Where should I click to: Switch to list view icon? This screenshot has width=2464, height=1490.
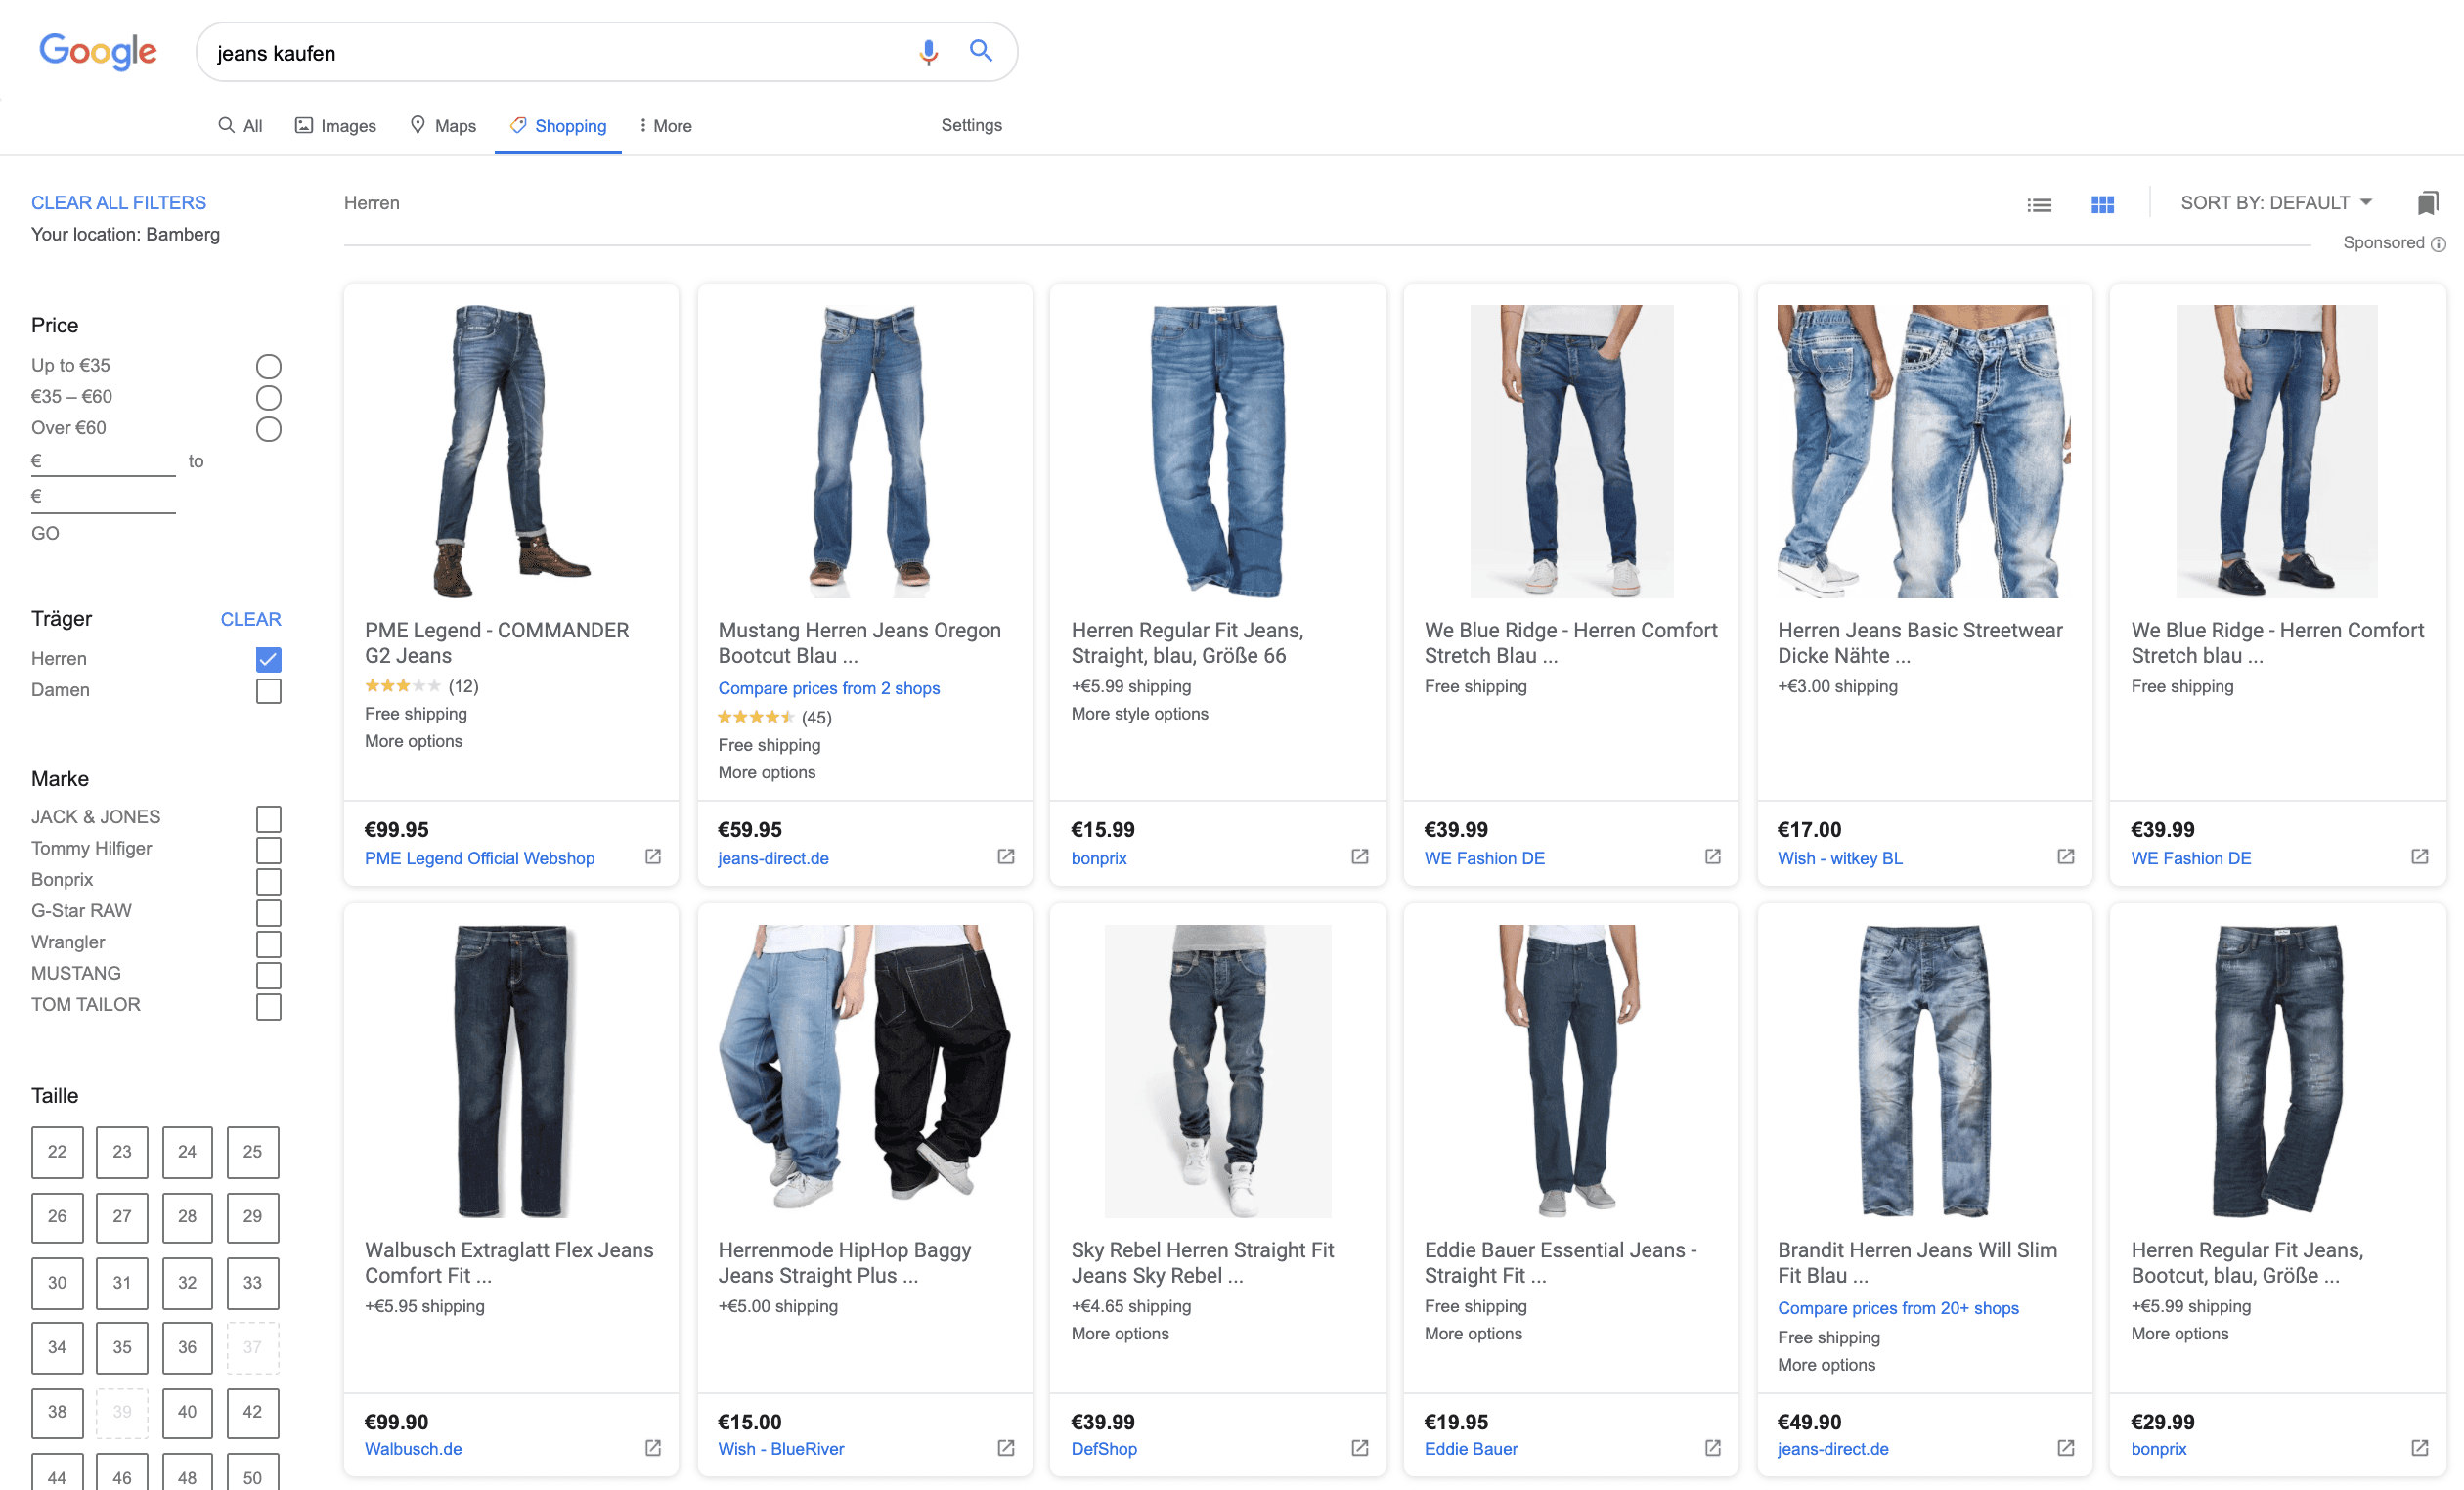click(x=2039, y=204)
